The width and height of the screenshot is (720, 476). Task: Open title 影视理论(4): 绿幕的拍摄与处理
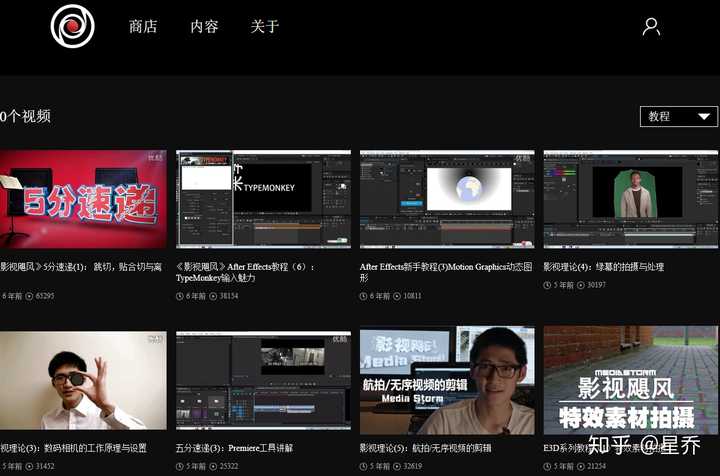(x=604, y=267)
